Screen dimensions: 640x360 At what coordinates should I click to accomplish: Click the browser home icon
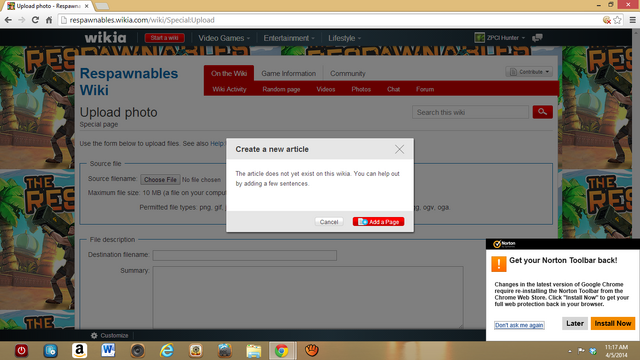[x=49, y=20]
